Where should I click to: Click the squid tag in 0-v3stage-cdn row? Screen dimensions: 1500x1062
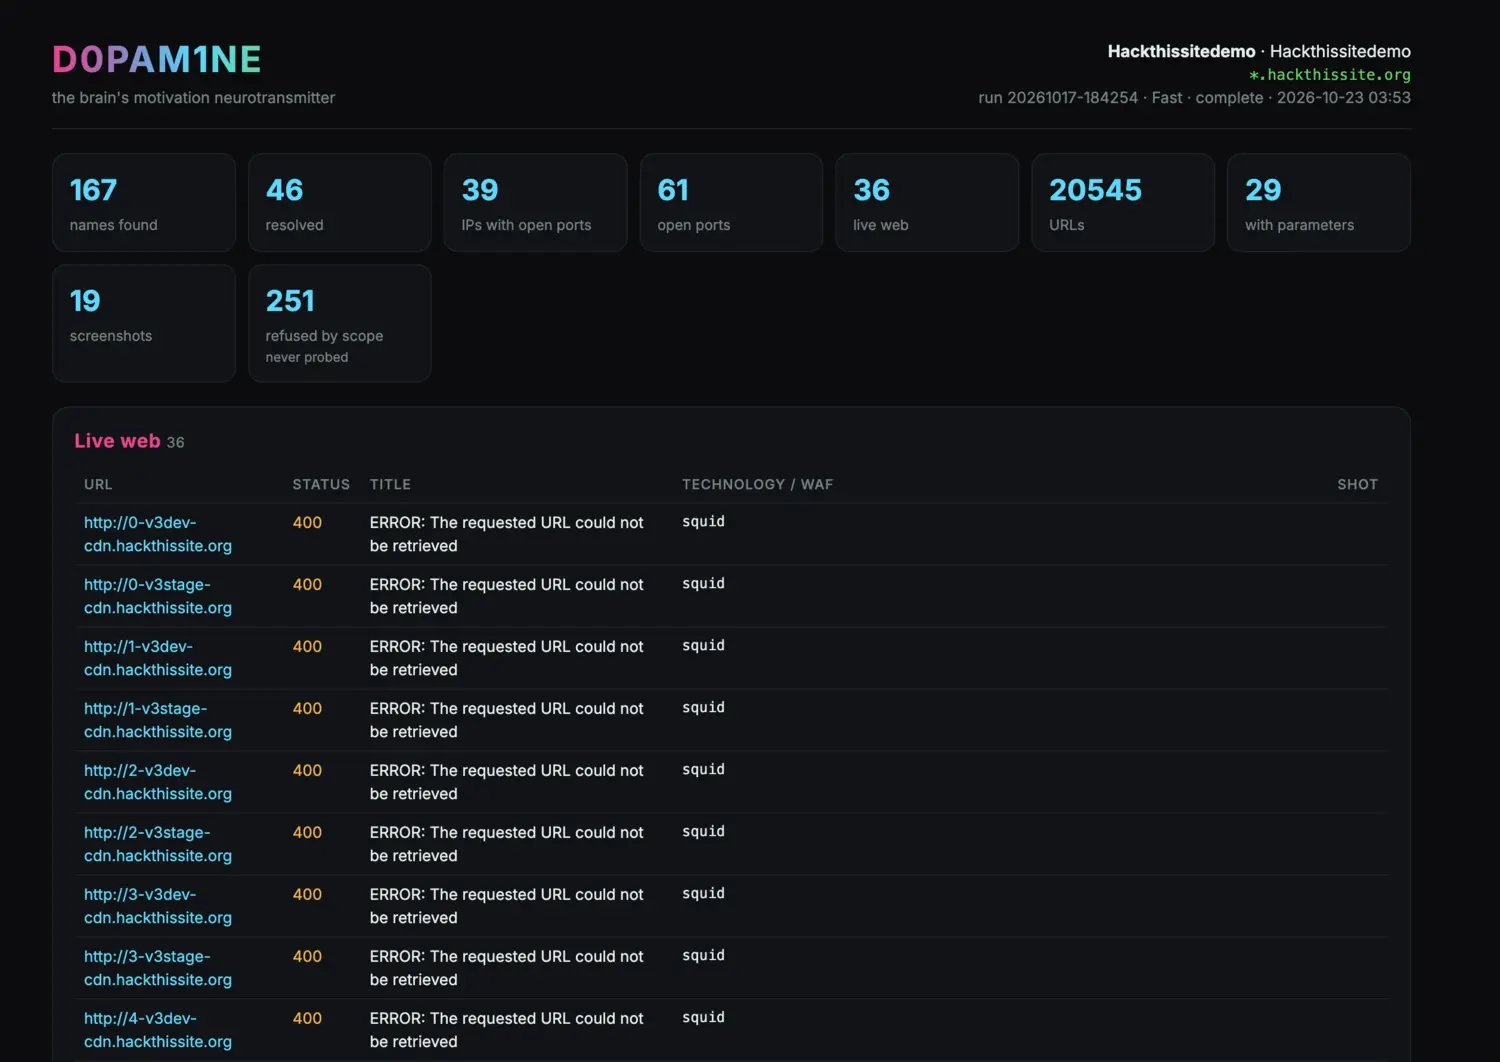(703, 584)
